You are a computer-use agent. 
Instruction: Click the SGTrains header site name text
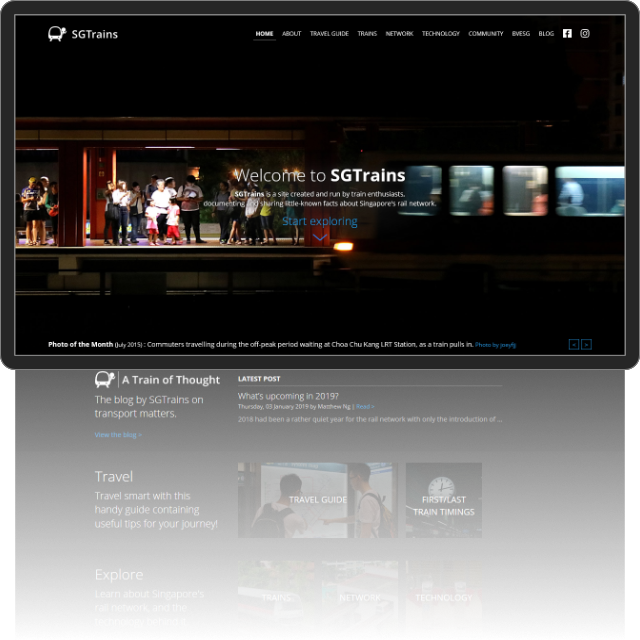point(95,34)
